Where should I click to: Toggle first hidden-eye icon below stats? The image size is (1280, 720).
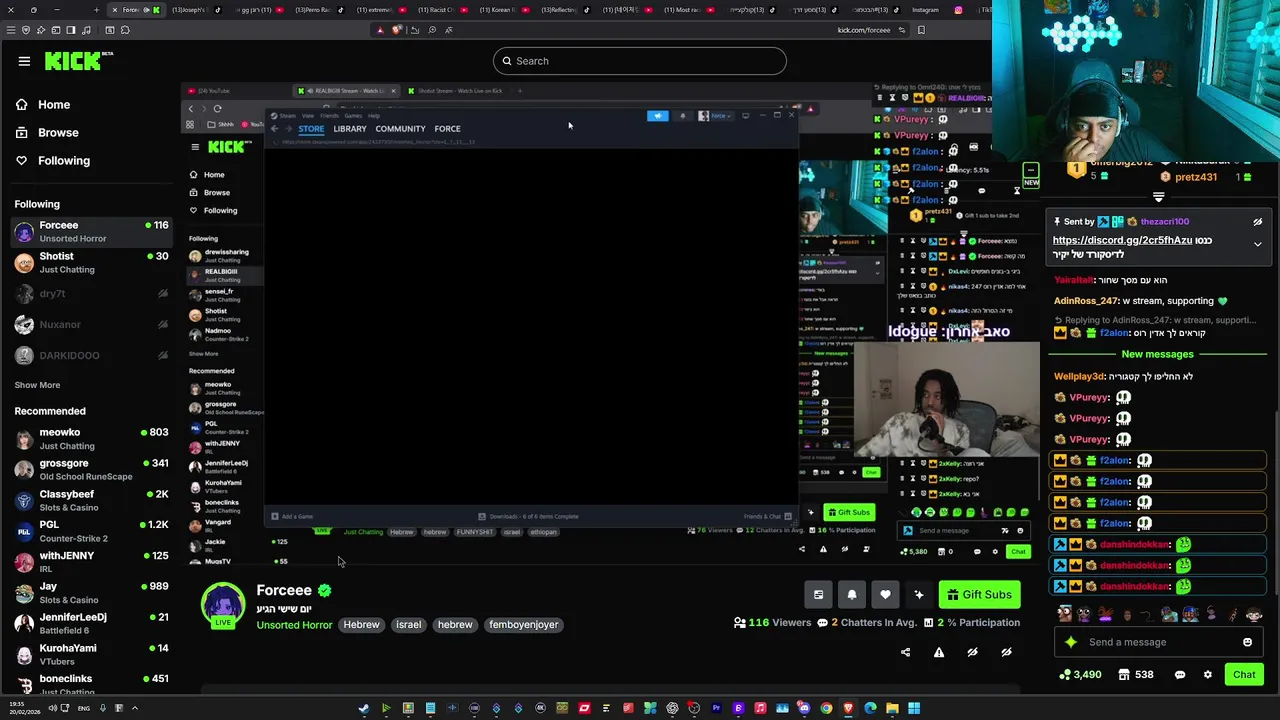click(x=972, y=652)
